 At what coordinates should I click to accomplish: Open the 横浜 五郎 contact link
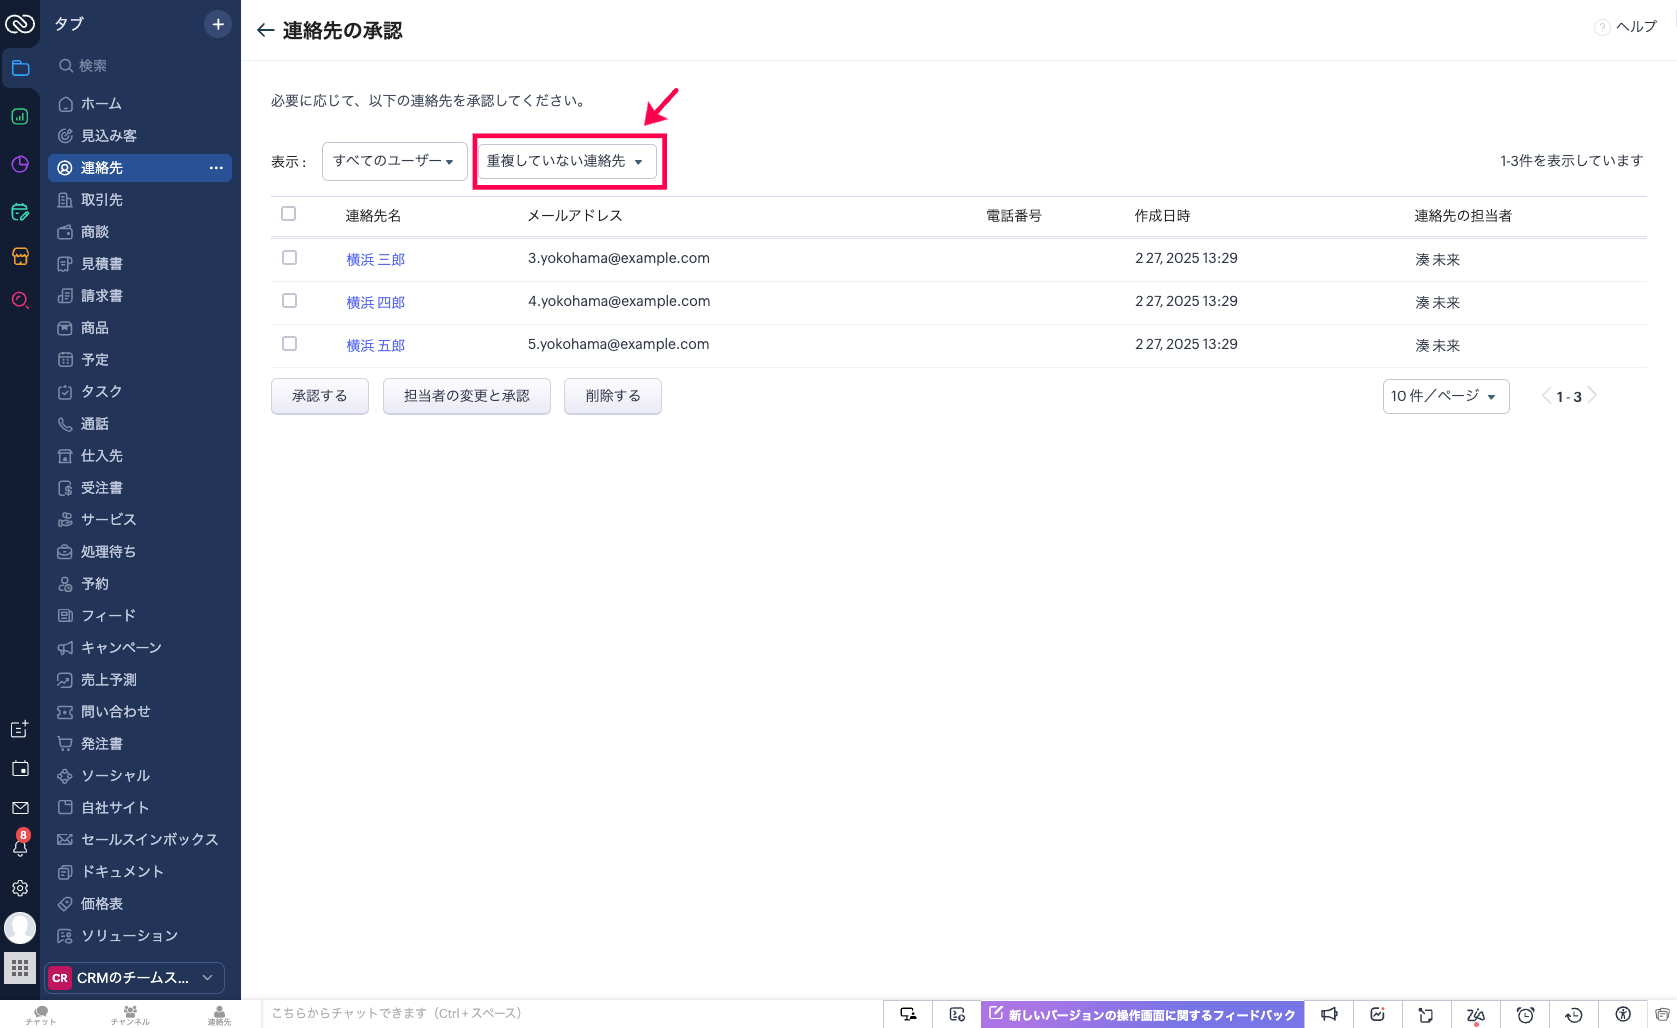(x=376, y=345)
